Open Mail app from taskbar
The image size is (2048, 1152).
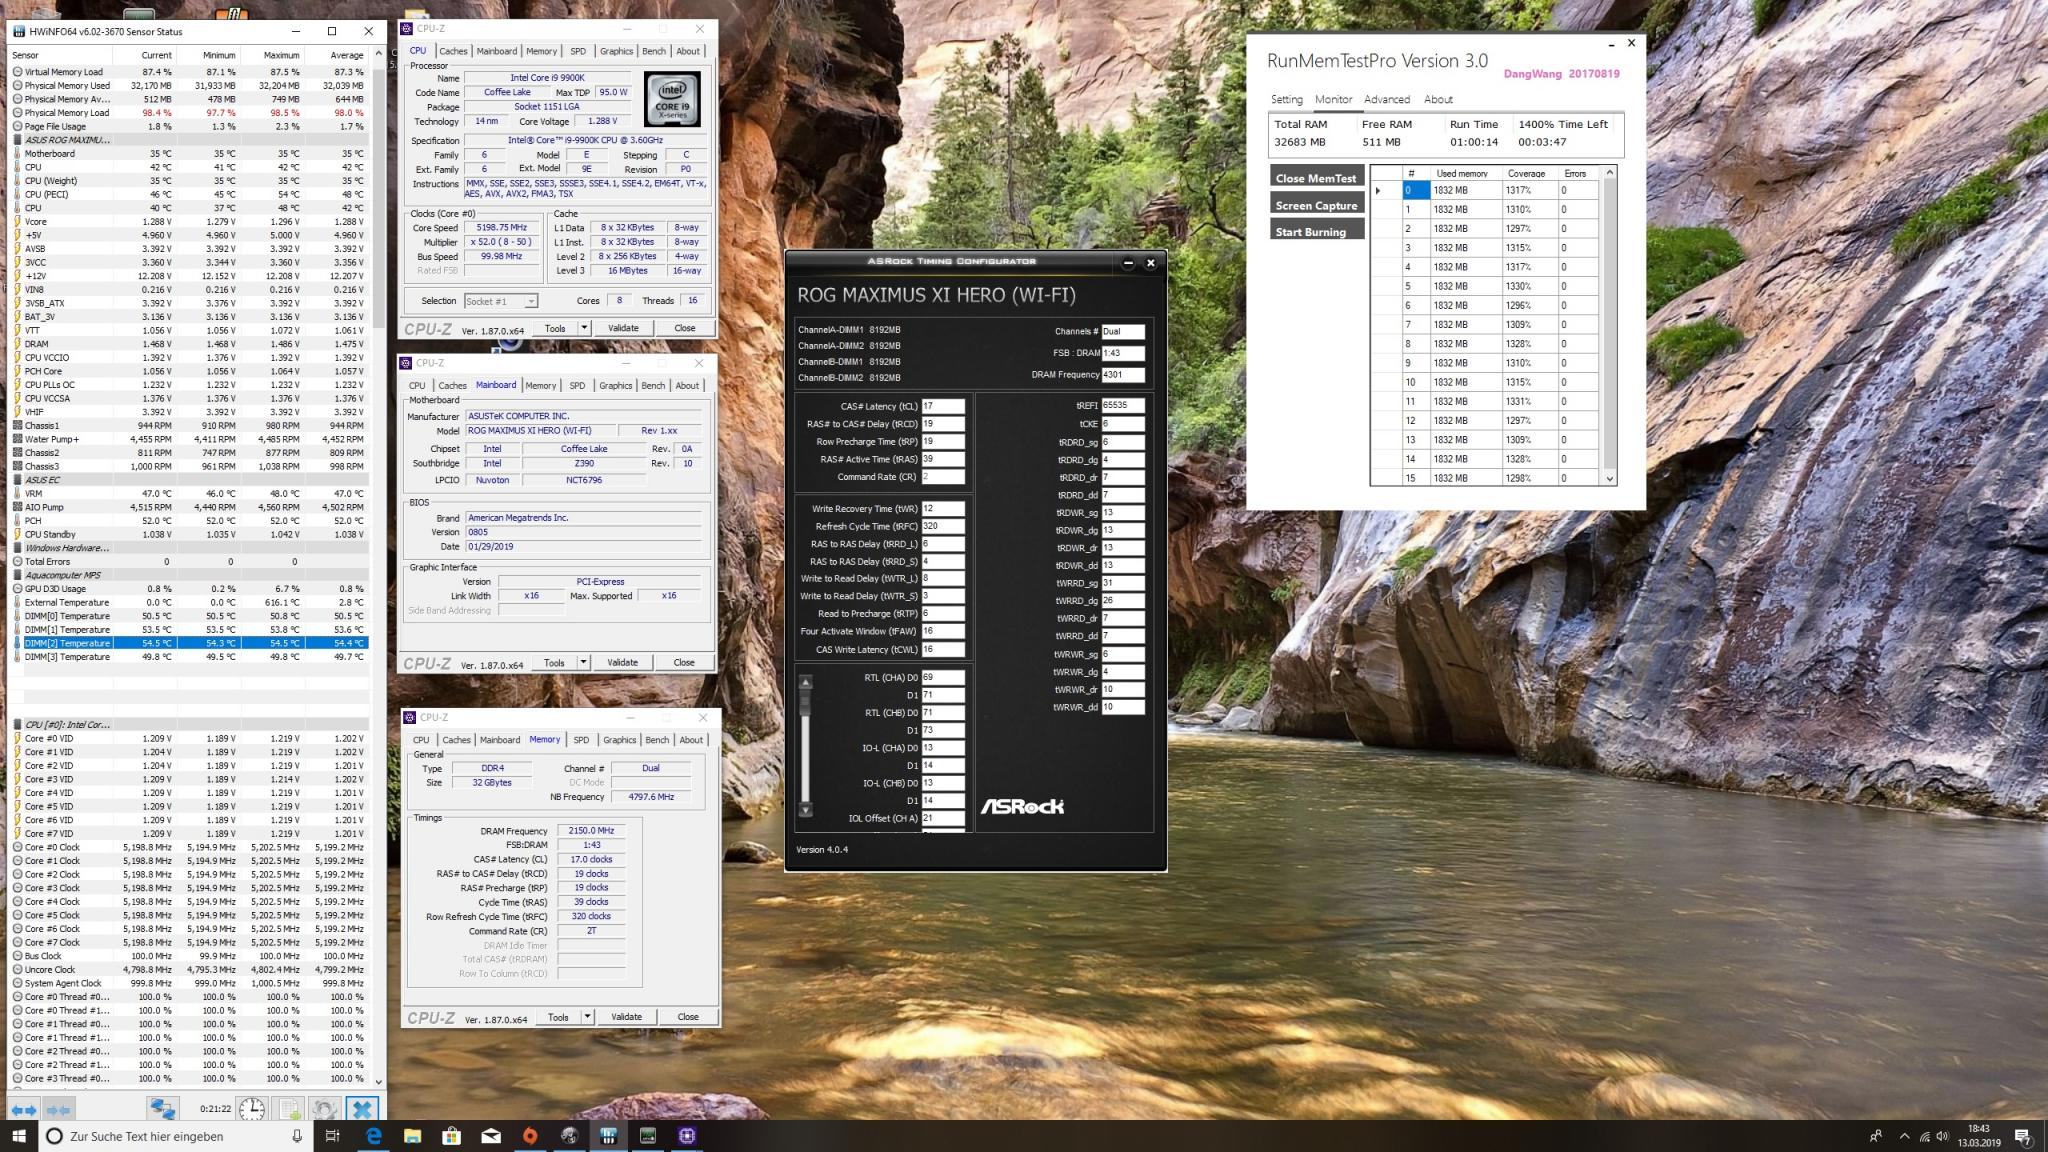[x=490, y=1136]
